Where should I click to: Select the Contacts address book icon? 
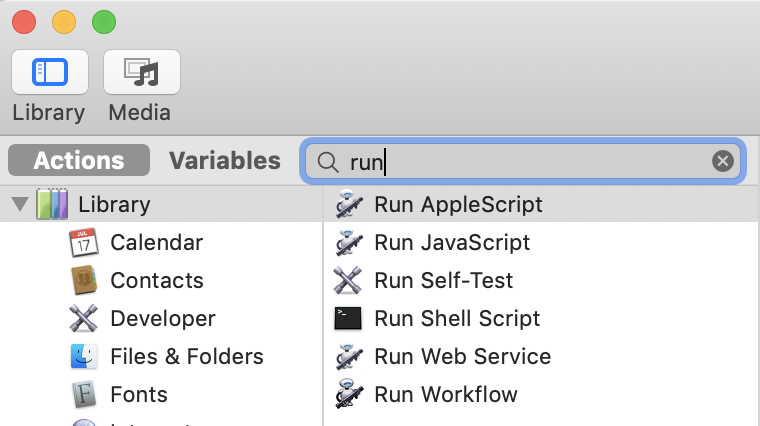point(84,280)
